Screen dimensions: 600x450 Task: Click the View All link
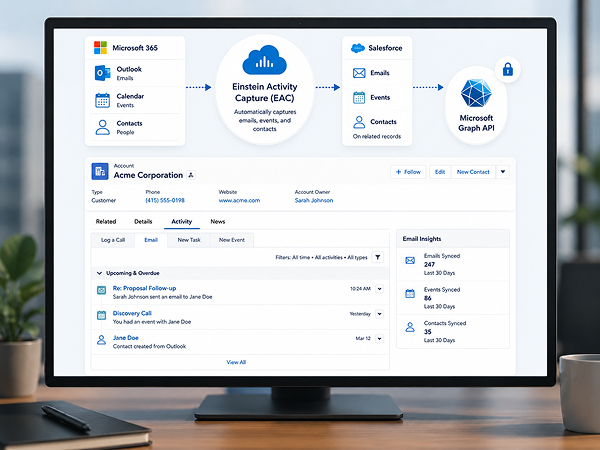click(236, 362)
